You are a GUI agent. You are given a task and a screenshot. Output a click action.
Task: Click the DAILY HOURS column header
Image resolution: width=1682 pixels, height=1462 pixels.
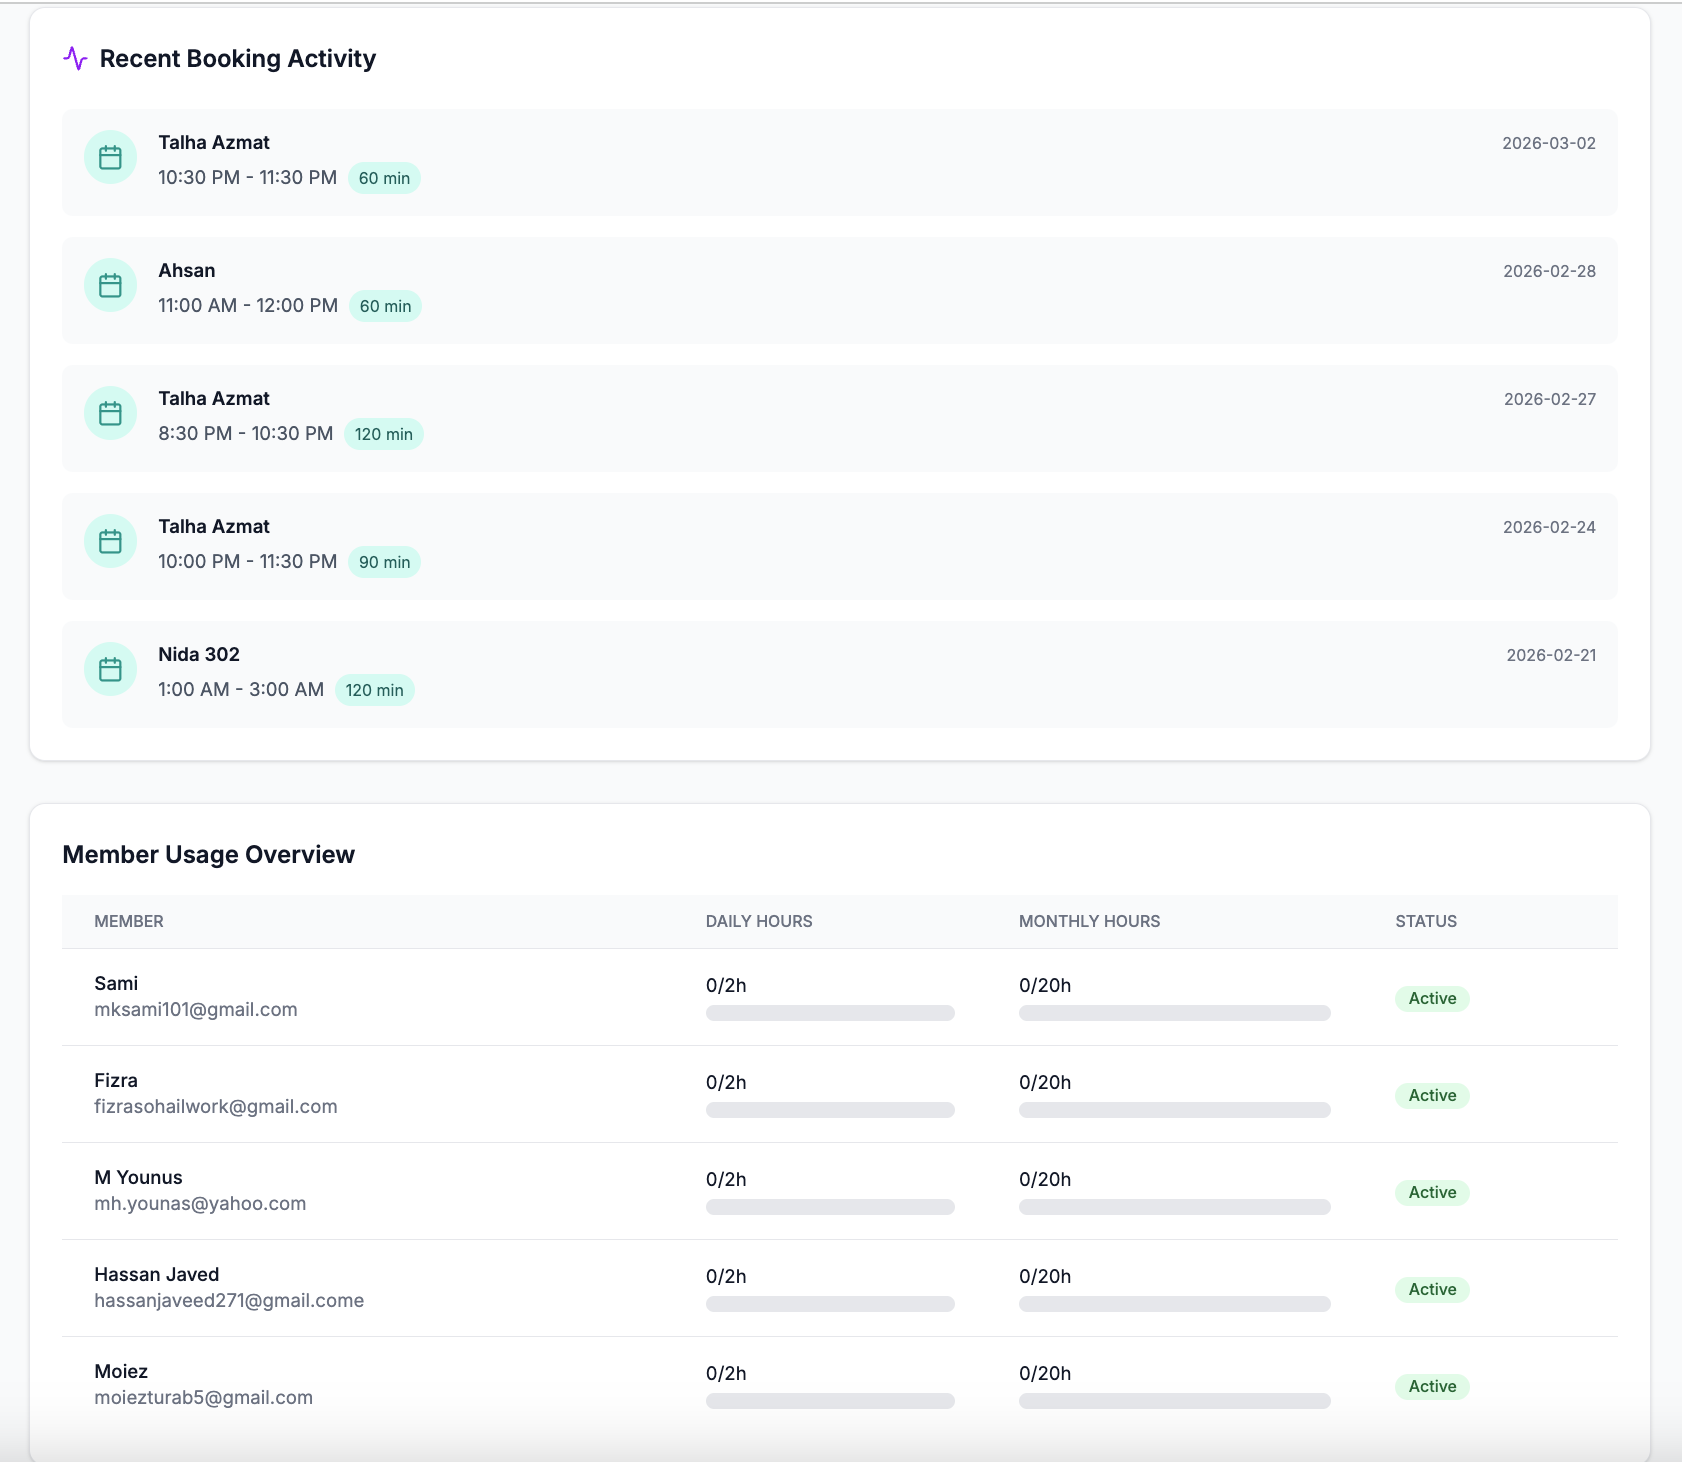[759, 921]
